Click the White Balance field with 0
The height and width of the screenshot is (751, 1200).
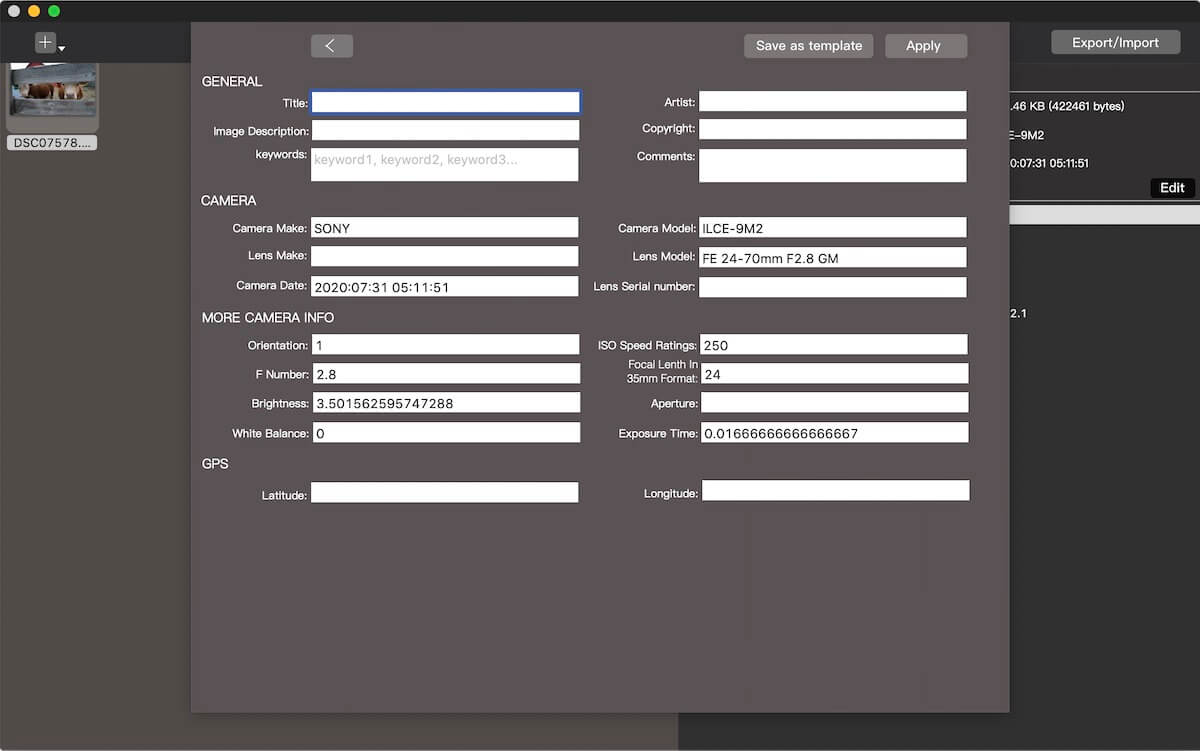click(446, 433)
